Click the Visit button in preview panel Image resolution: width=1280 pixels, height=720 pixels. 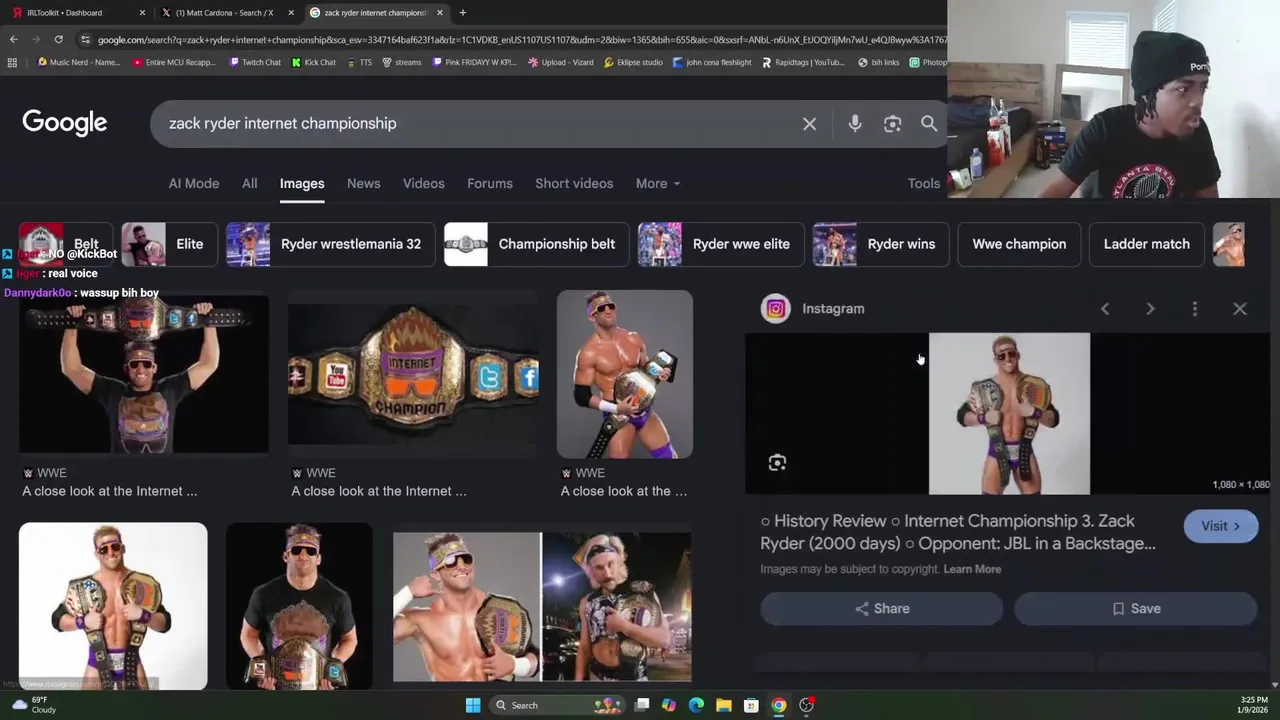coord(1221,526)
